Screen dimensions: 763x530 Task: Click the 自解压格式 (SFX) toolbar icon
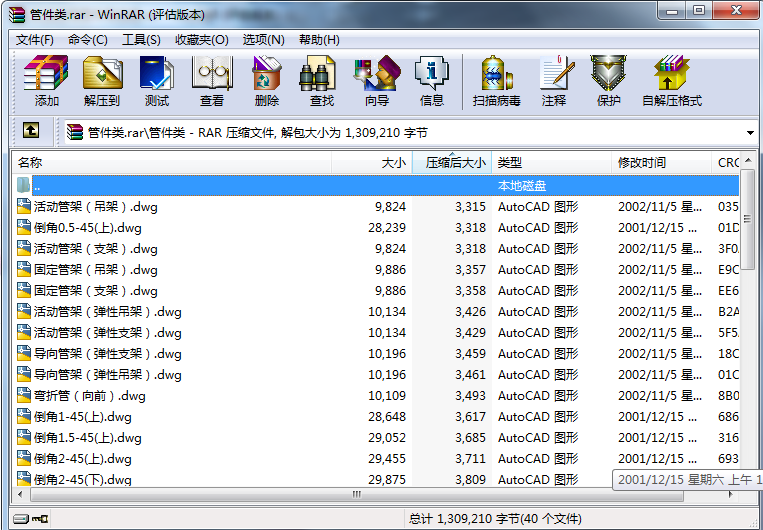671,81
